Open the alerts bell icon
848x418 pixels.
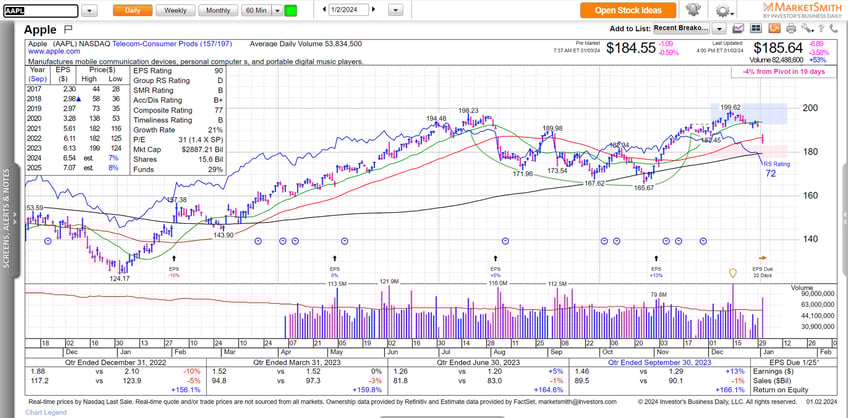692,10
